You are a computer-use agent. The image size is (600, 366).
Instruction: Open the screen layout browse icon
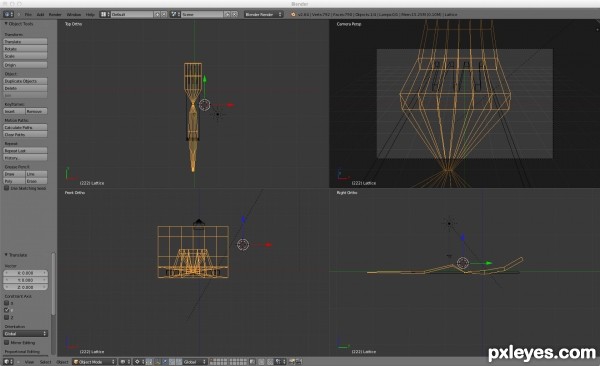coord(104,14)
